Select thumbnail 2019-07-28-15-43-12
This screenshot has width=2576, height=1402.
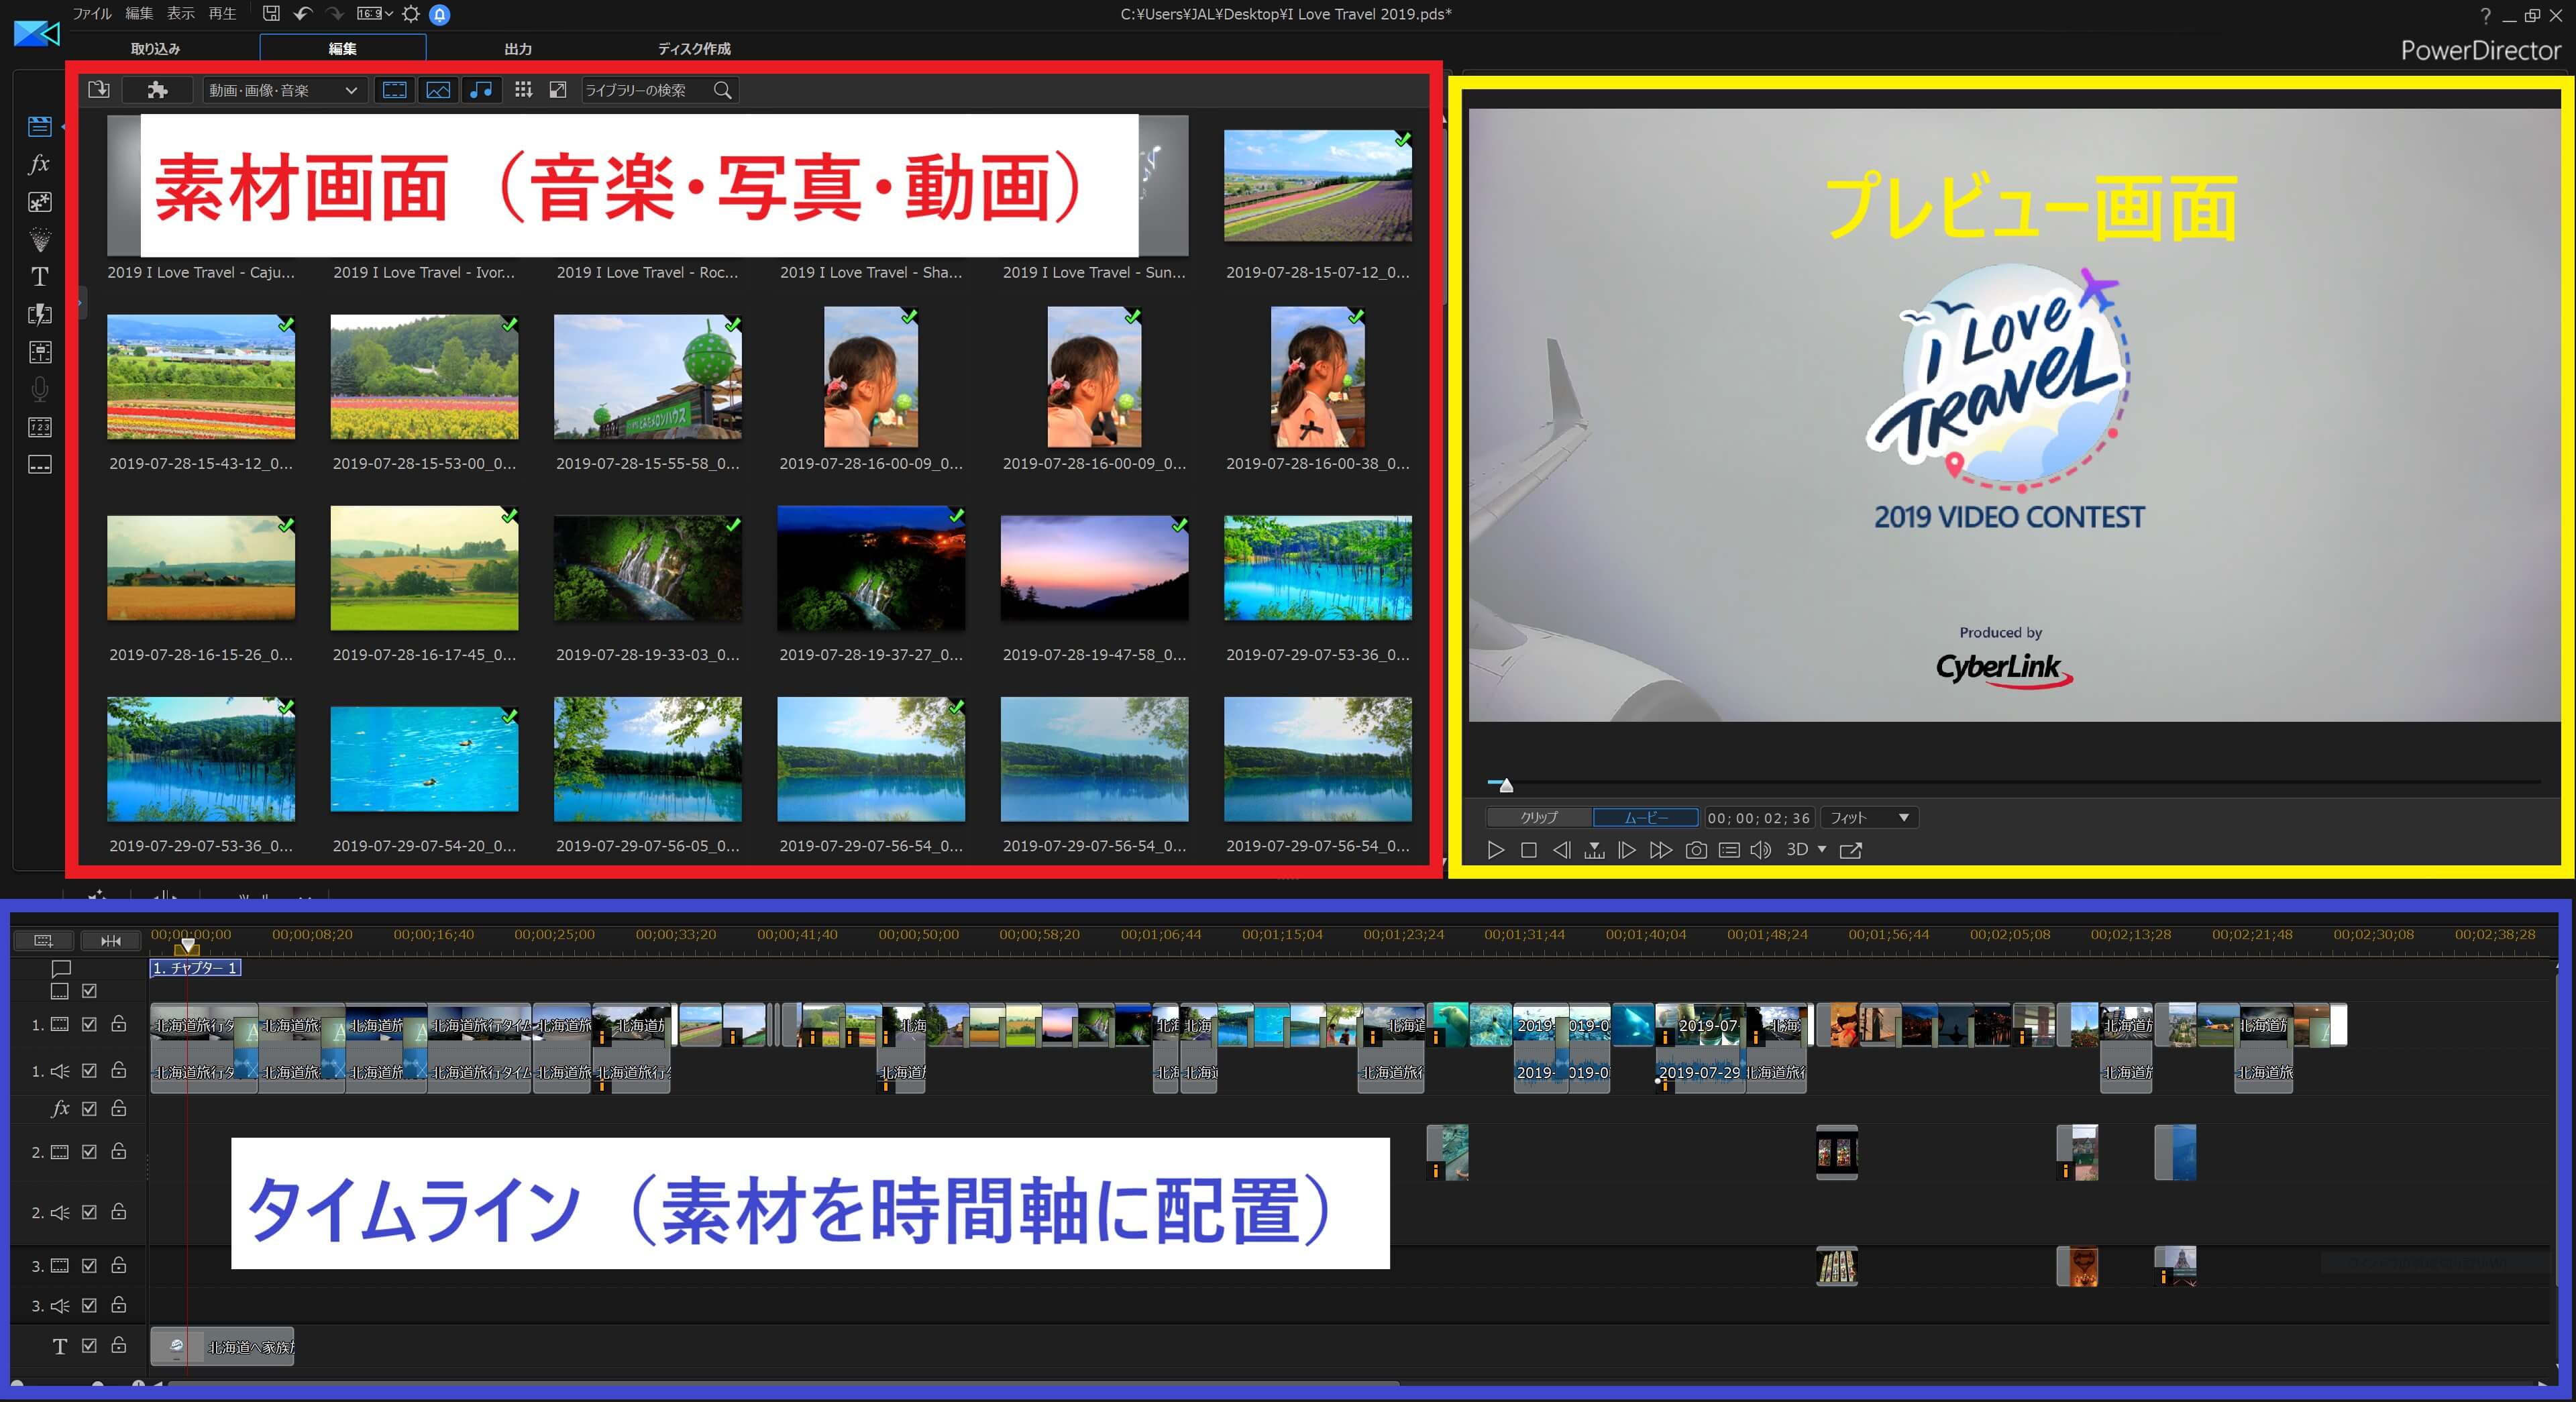pyautogui.click(x=201, y=376)
